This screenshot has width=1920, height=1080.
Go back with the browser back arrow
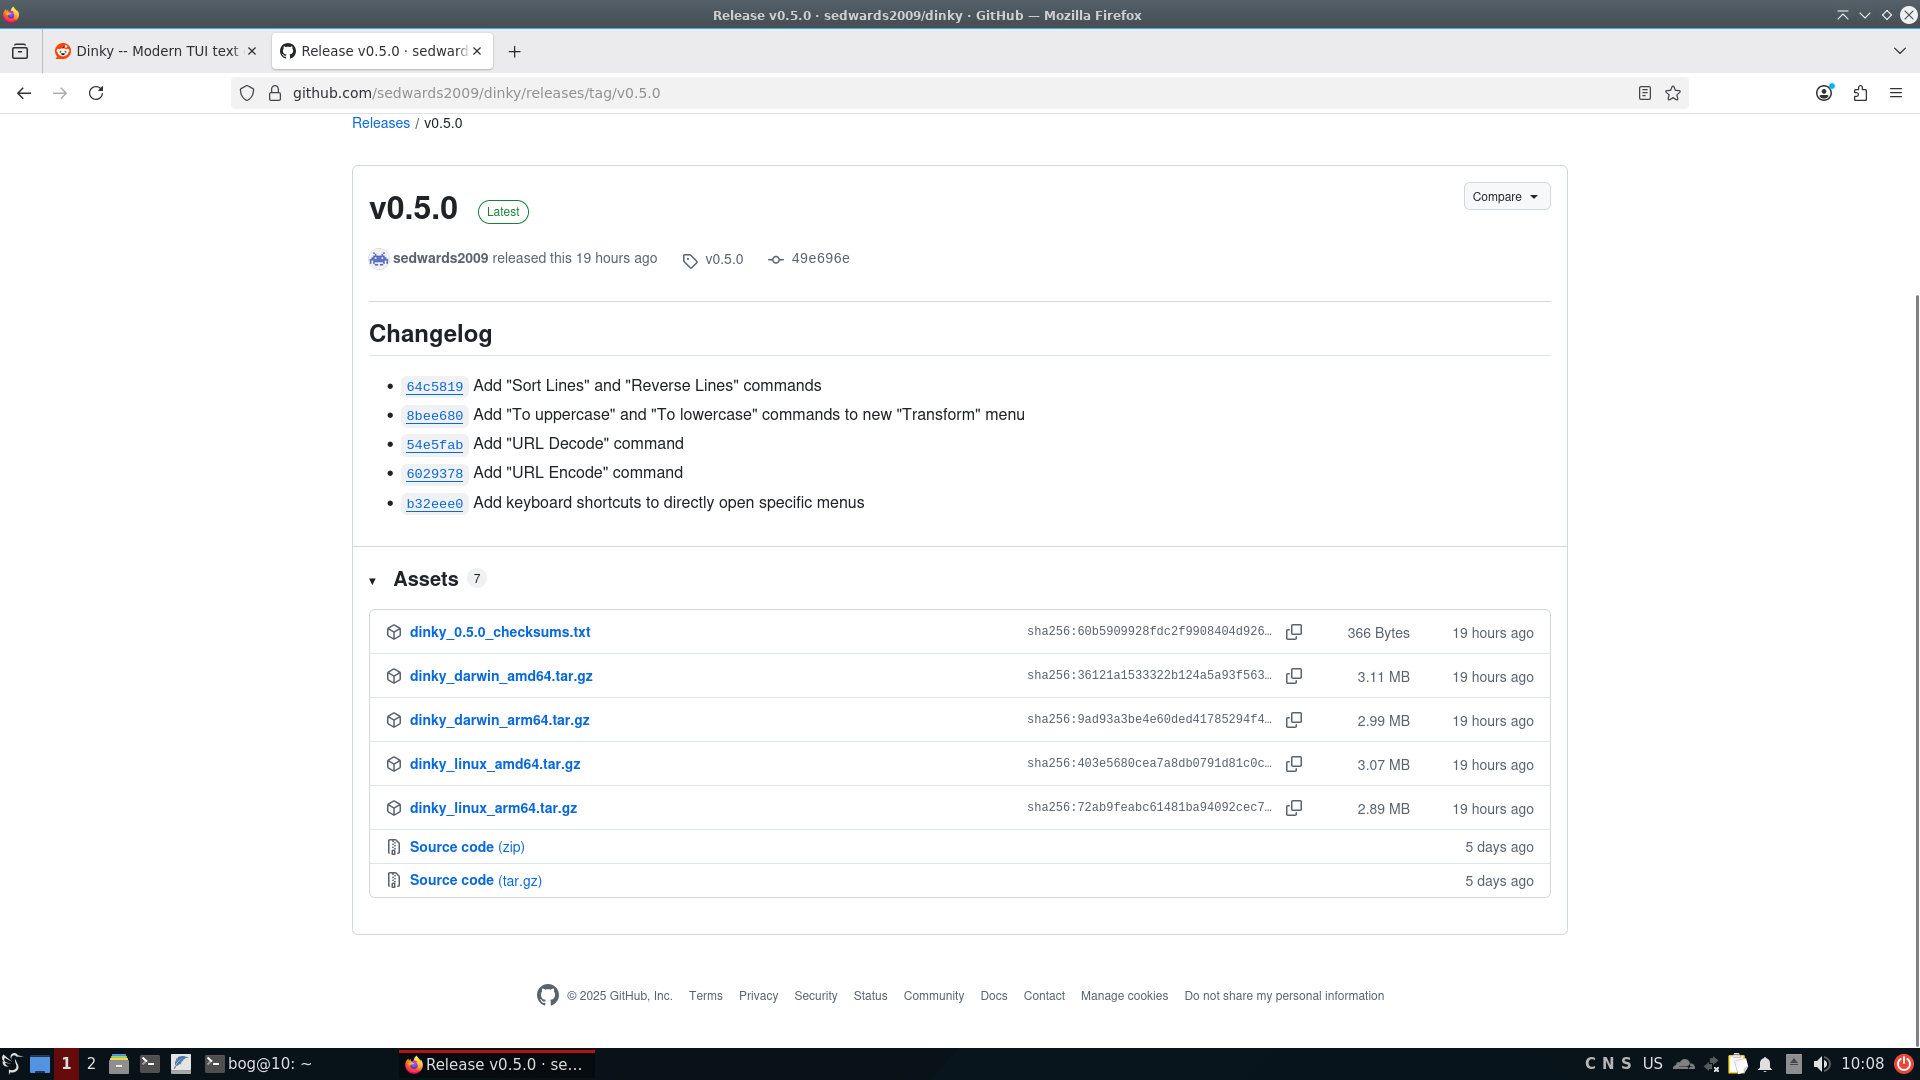pos(24,93)
